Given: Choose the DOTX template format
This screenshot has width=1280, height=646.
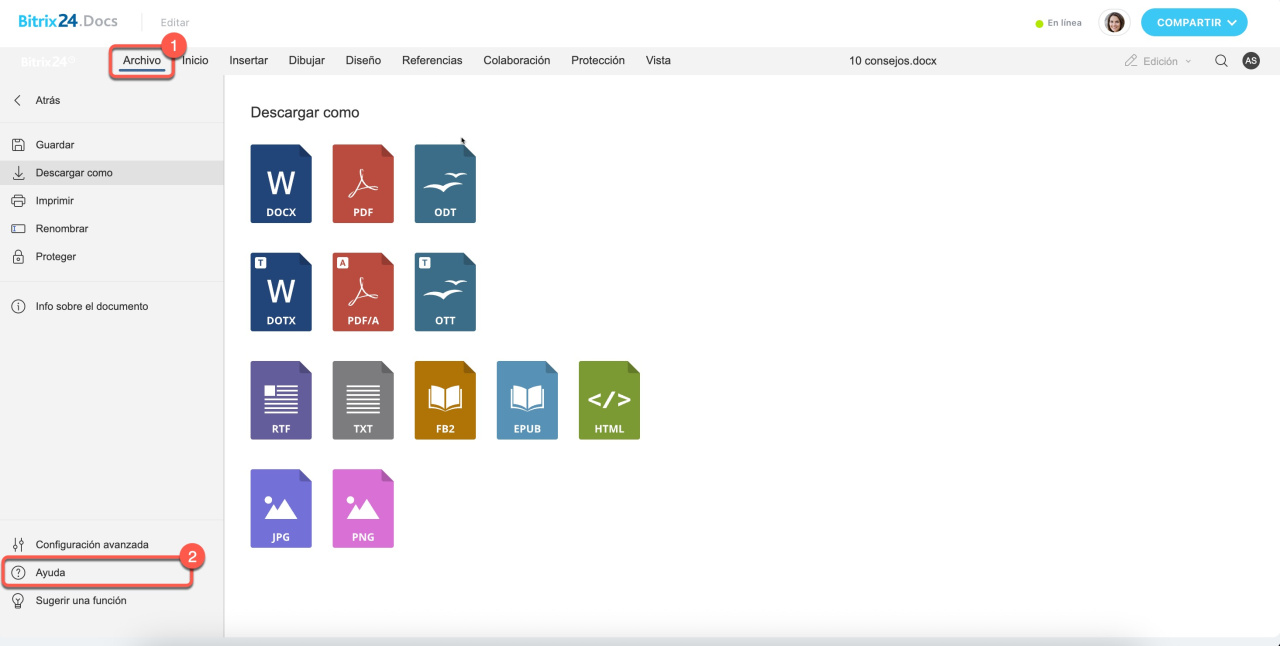Looking at the screenshot, I should click(281, 292).
